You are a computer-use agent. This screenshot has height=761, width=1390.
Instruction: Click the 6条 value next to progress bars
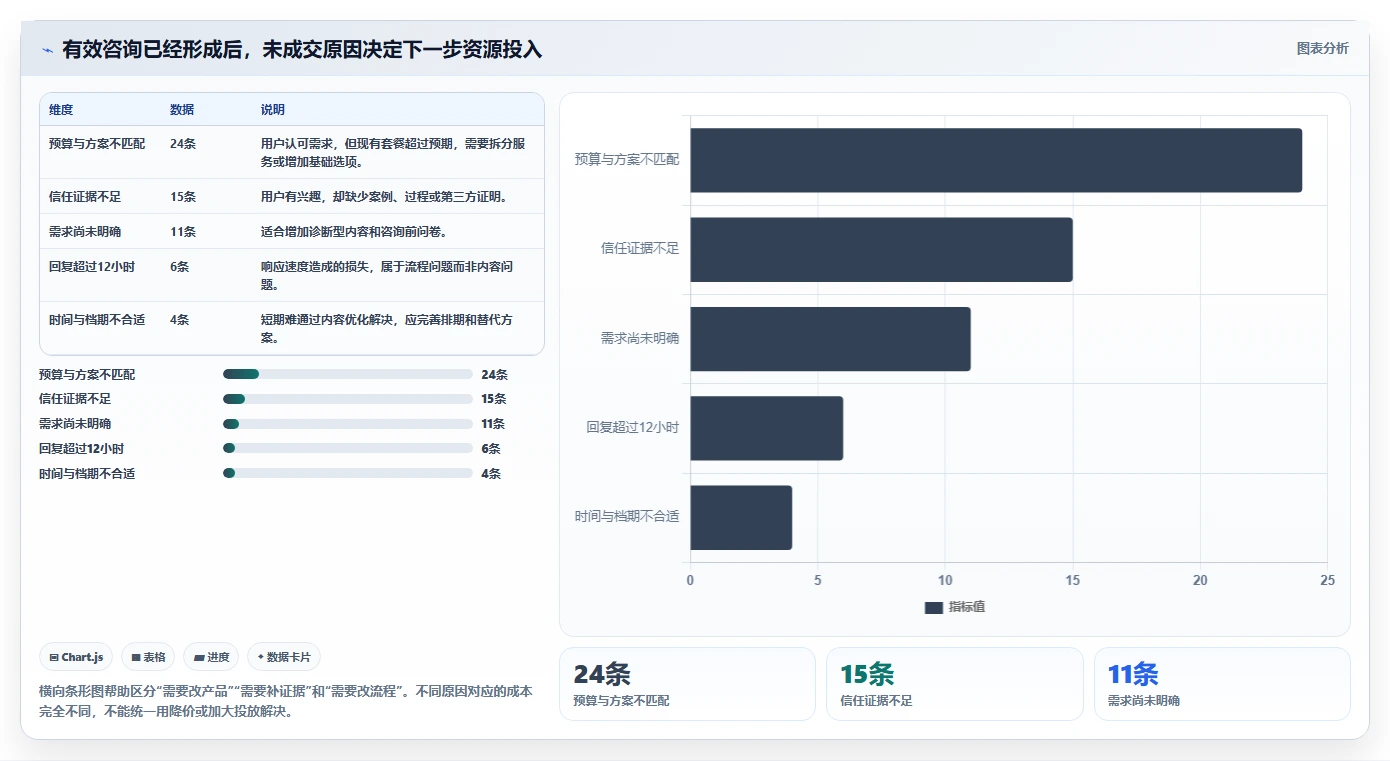point(491,449)
